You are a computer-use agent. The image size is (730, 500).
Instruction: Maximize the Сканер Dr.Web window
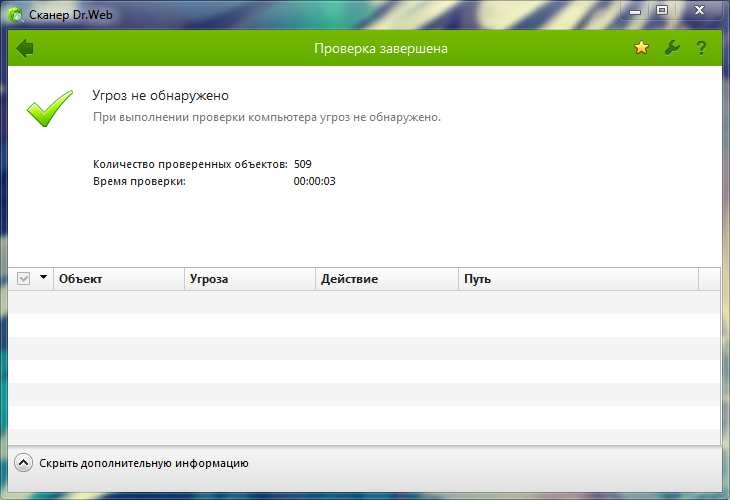pos(662,10)
